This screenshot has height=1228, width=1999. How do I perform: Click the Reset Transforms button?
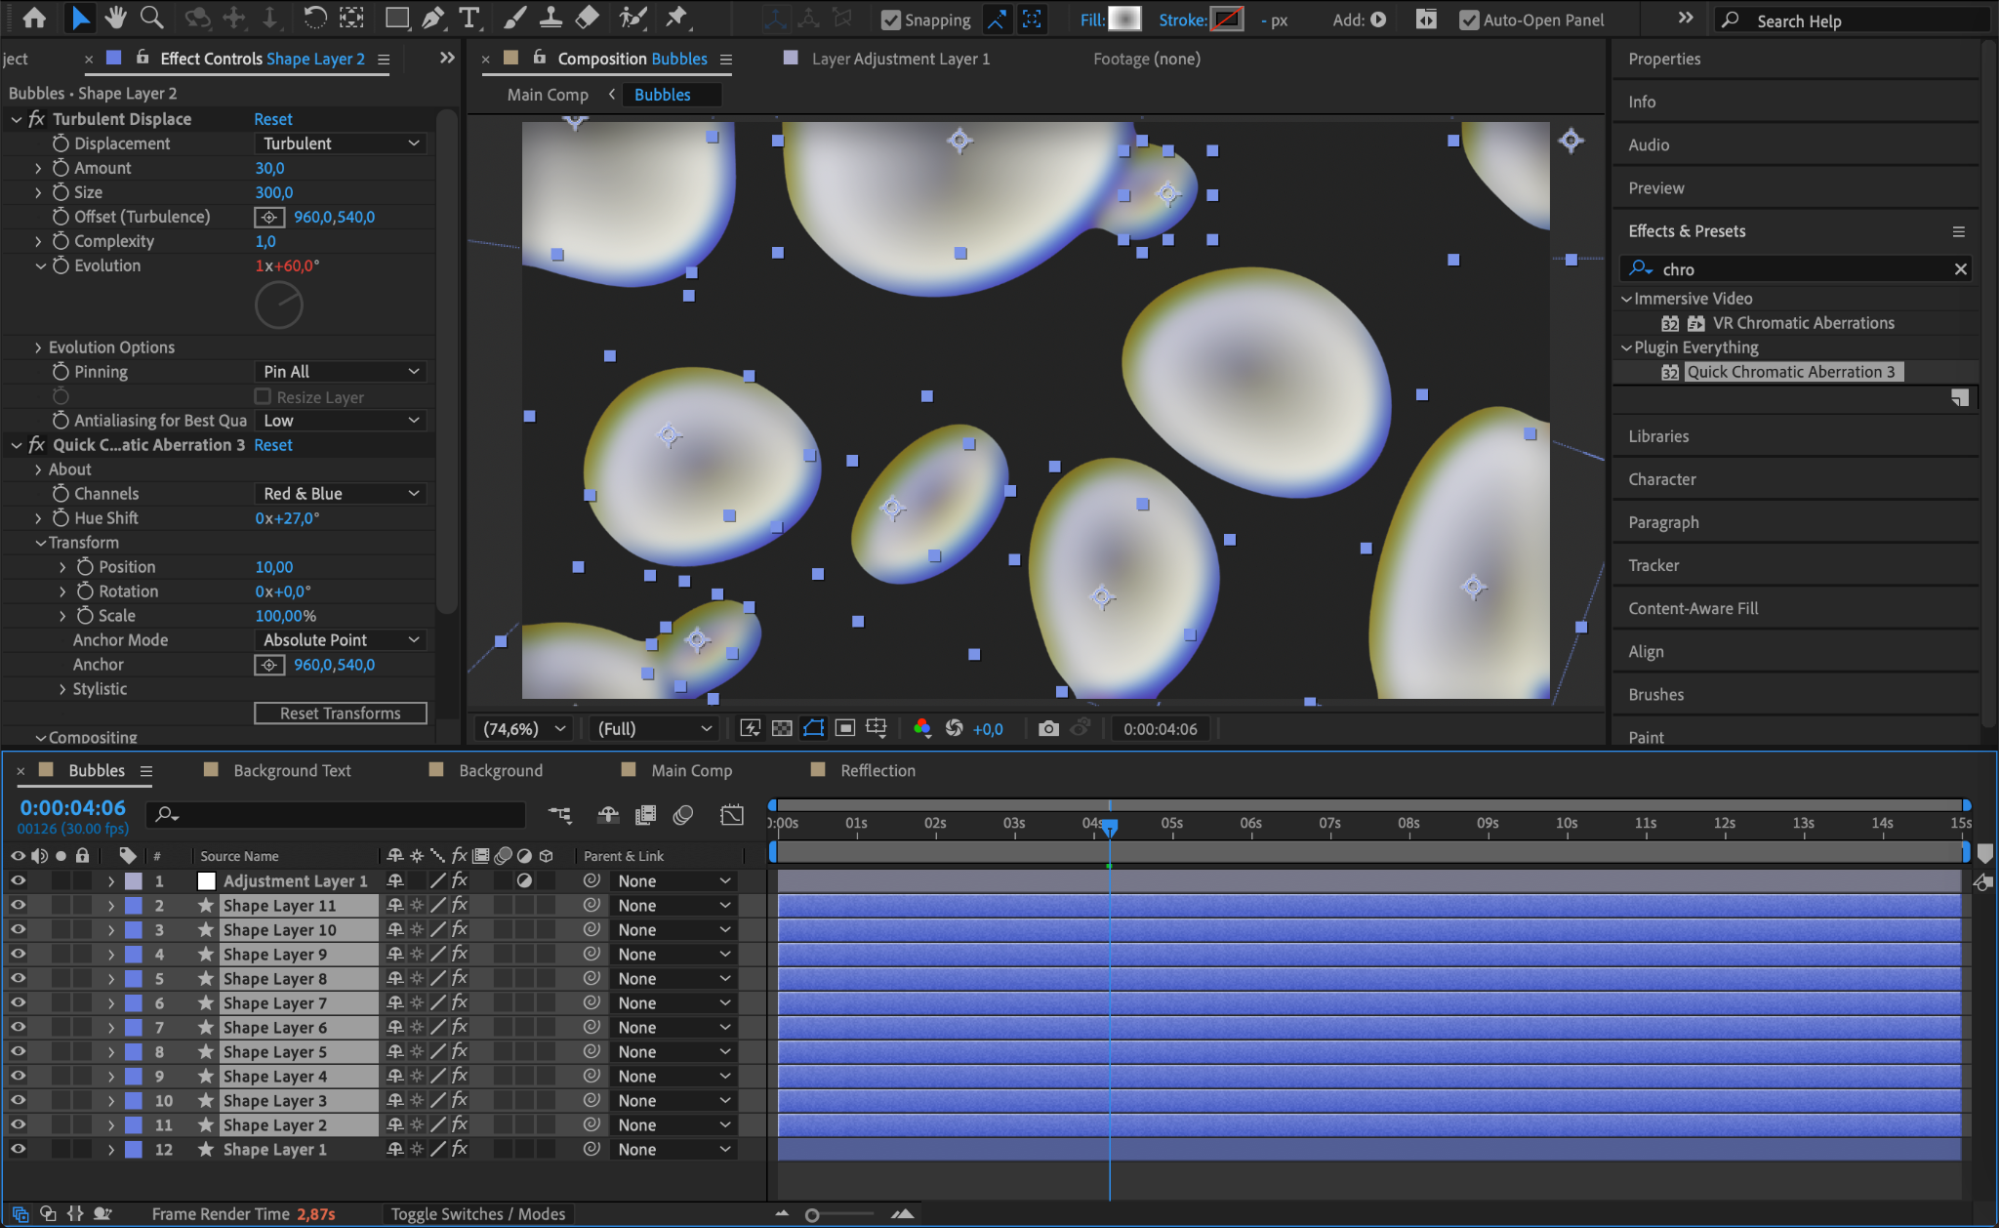pos(340,713)
